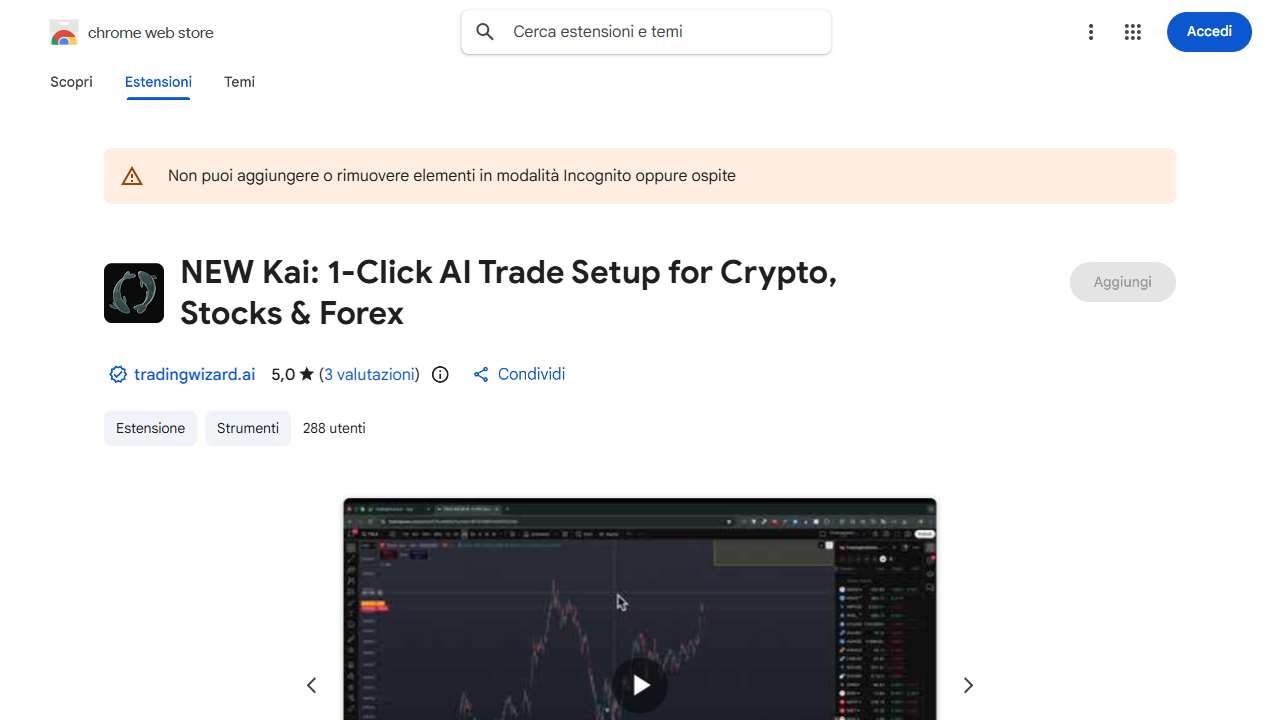
Task: Open the Google apps grid
Action: click(x=1133, y=32)
